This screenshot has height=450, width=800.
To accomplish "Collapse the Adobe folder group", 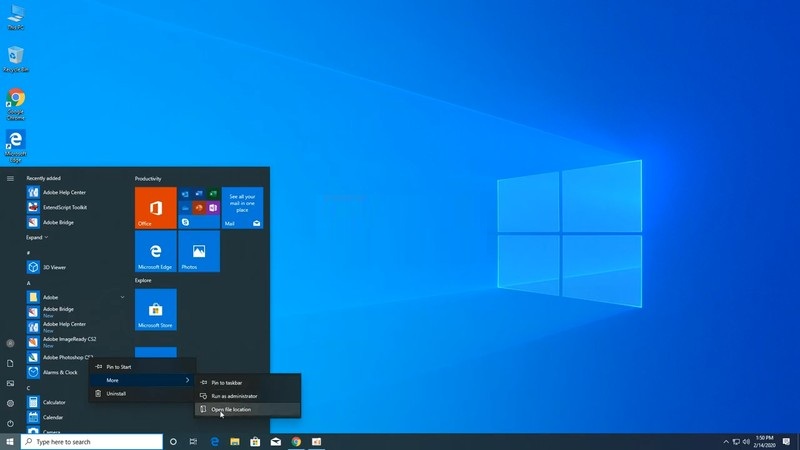I will point(122,297).
